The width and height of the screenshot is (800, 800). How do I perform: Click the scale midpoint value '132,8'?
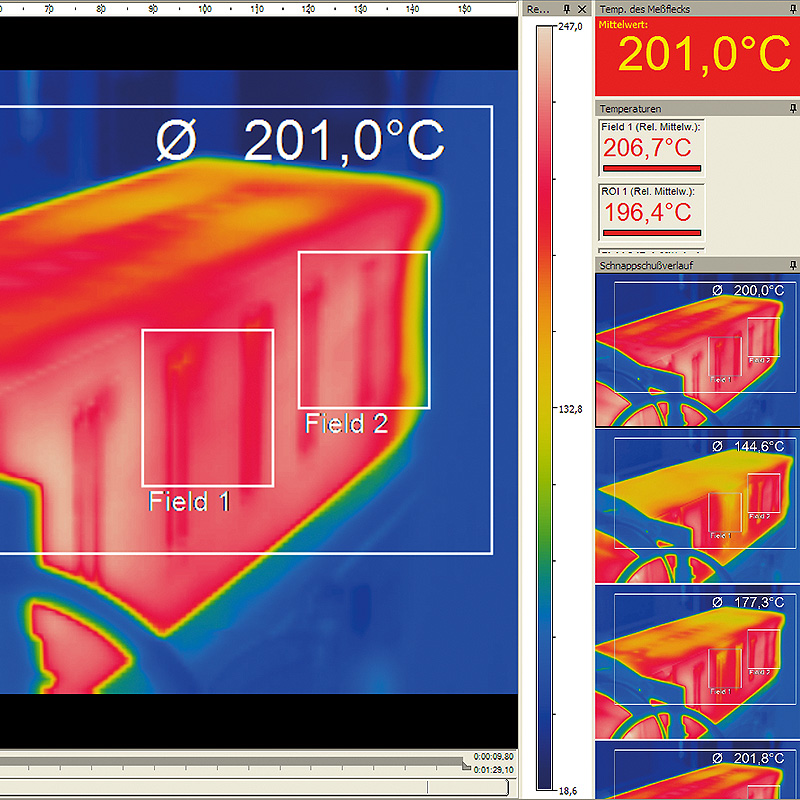pos(570,409)
